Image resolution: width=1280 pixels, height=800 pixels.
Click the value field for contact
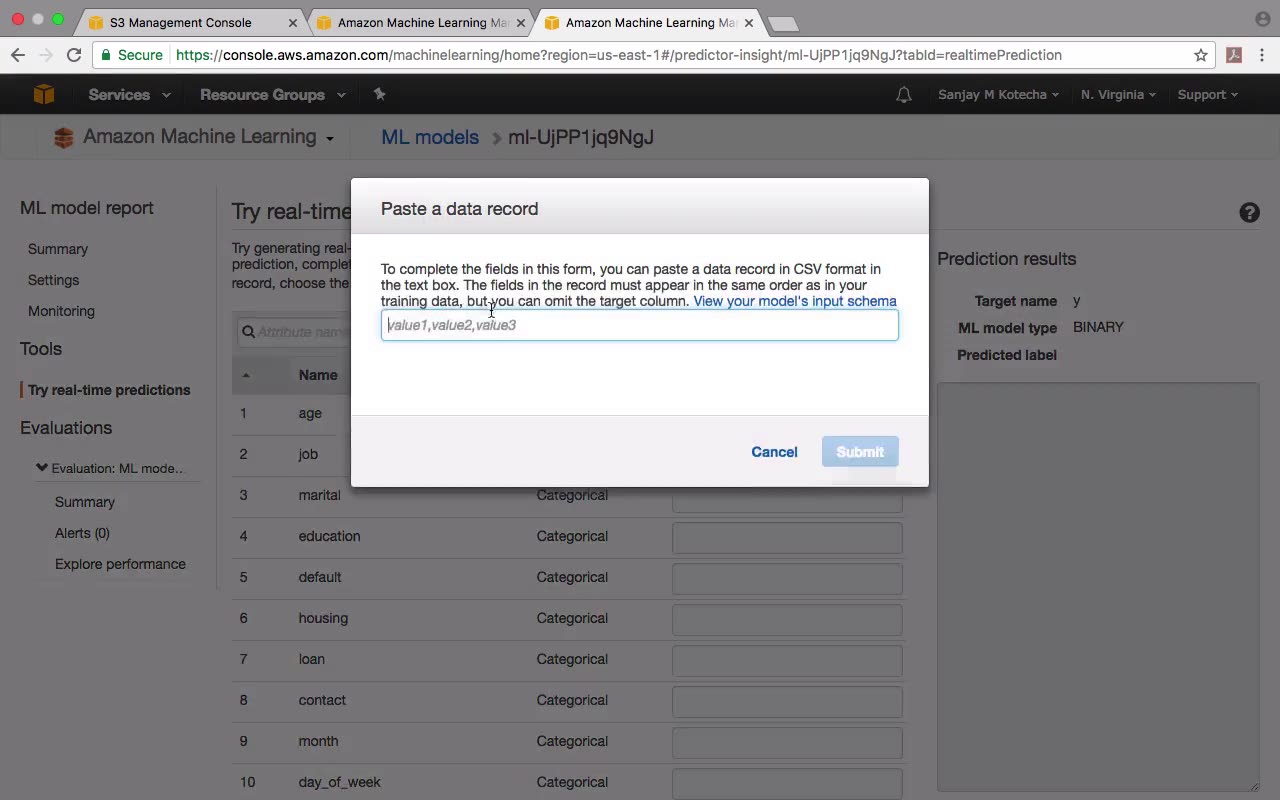click(x=787, y=701)
